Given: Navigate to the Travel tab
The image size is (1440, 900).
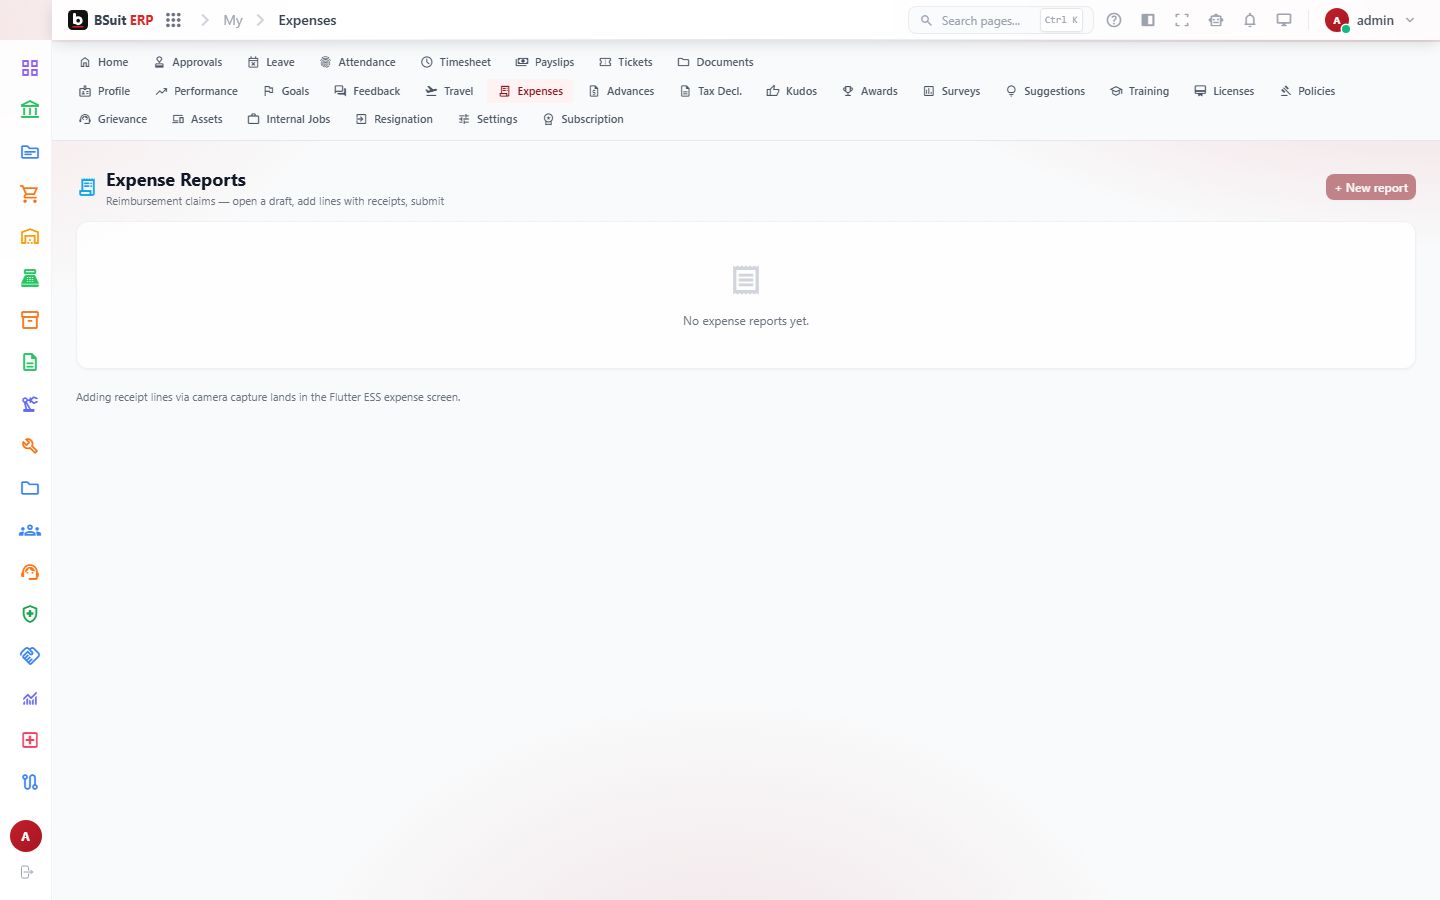Looking at the screenshot, I should (x=449, y=91).
